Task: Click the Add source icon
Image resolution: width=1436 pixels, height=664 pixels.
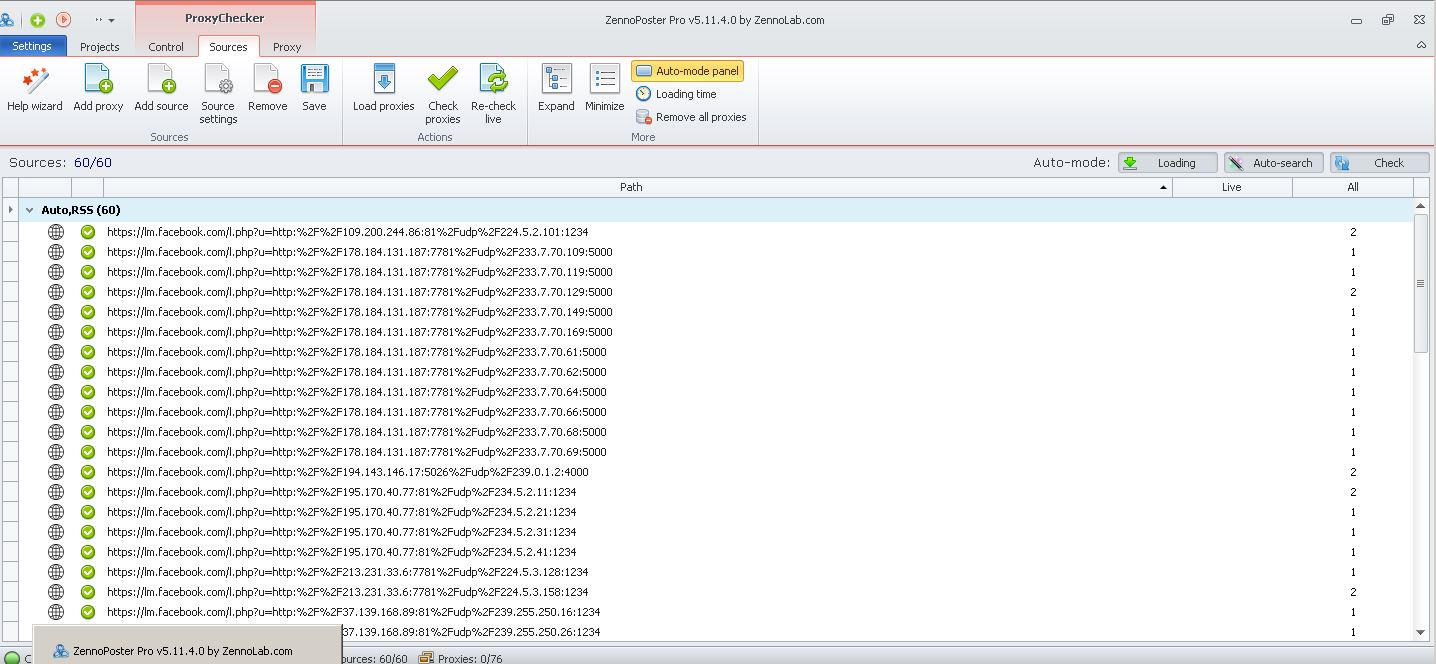Action: tap(161, 89)
